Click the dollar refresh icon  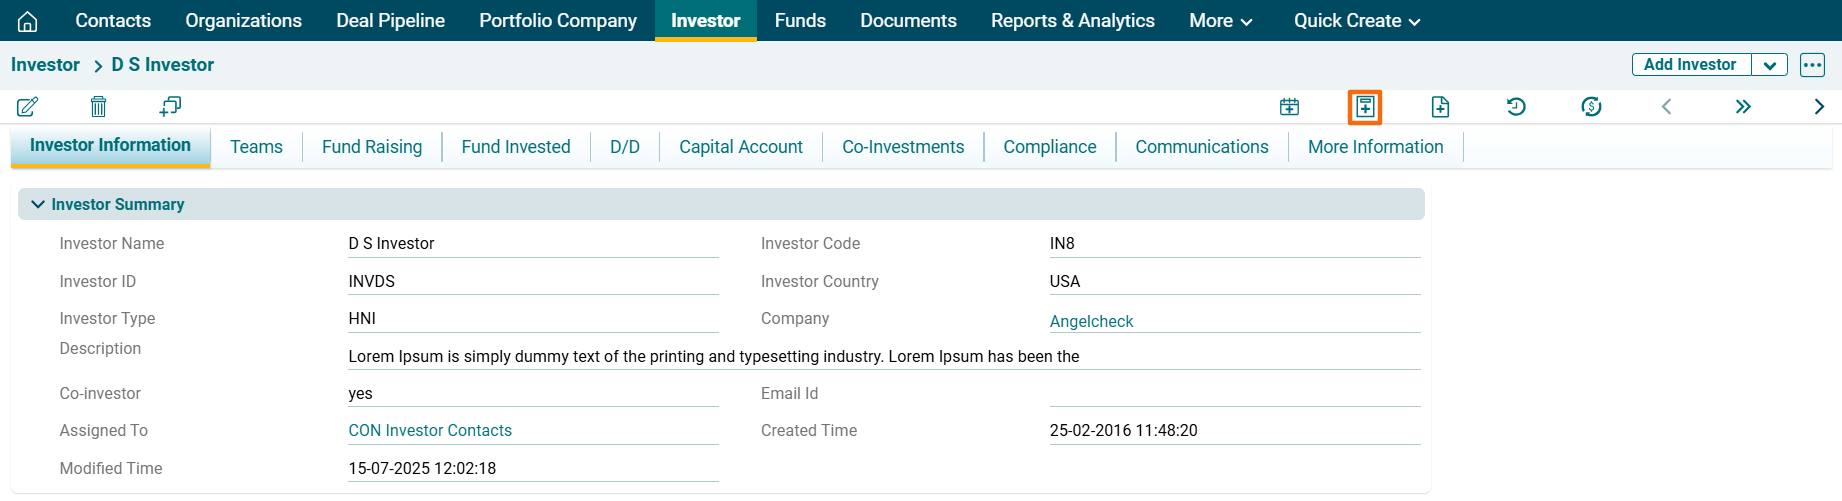[1591, 107]
